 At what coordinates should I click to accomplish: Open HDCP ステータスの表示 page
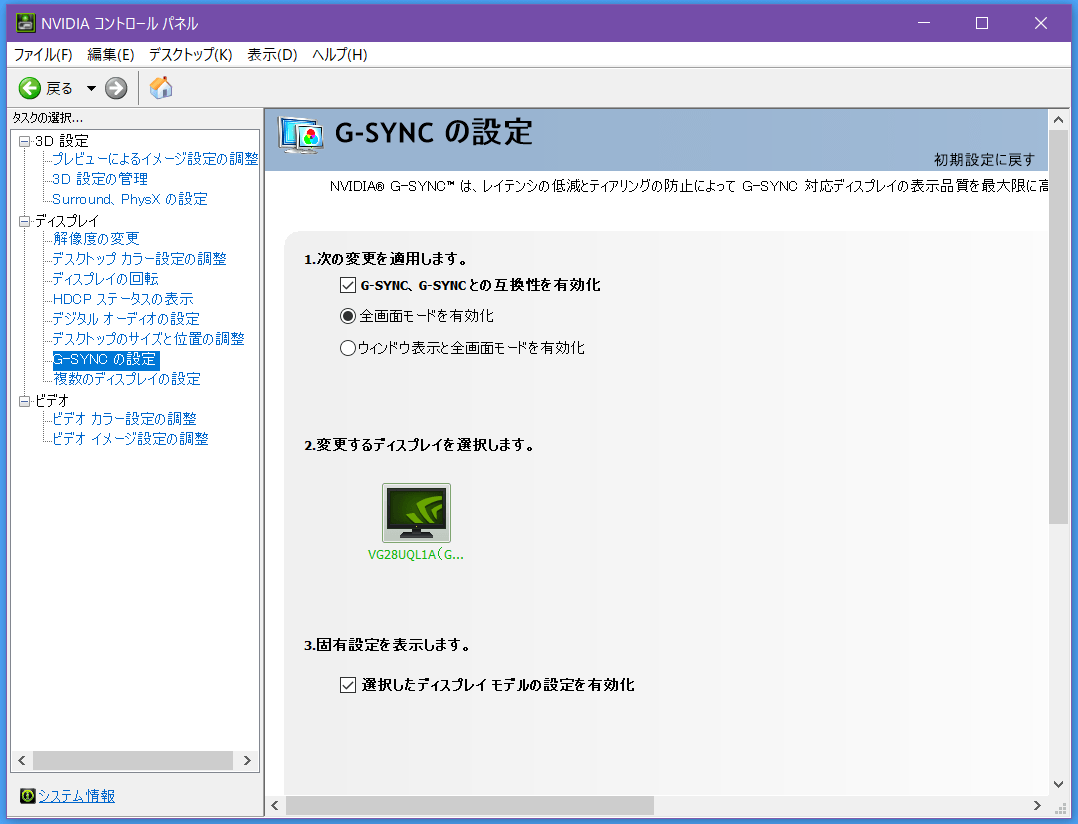123,299
